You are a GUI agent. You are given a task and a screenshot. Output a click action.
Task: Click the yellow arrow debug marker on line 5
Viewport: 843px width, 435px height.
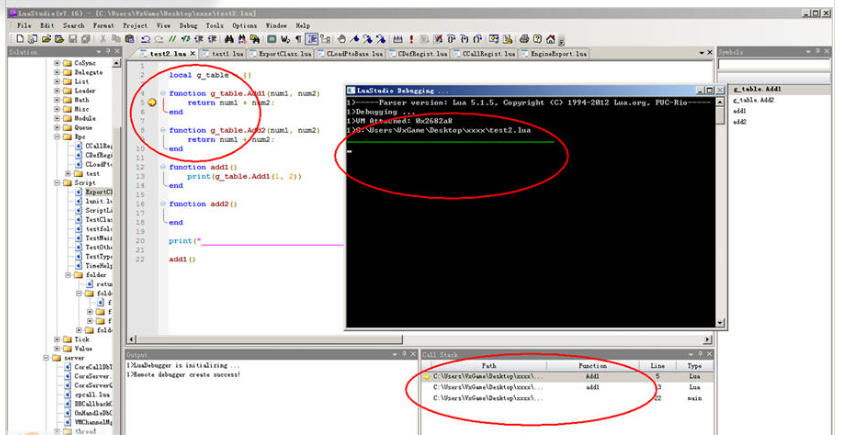(x=152, y=102)
